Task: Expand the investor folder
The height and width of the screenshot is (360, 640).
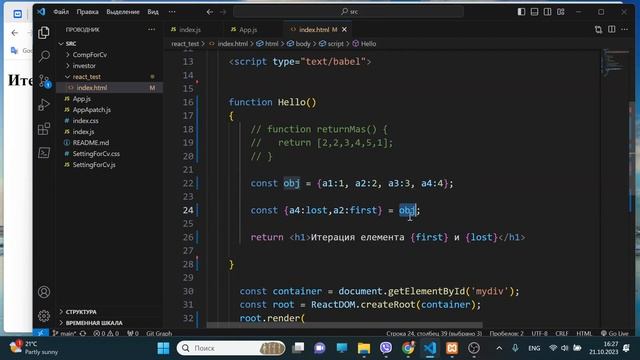Action: [x=84, y=65]
